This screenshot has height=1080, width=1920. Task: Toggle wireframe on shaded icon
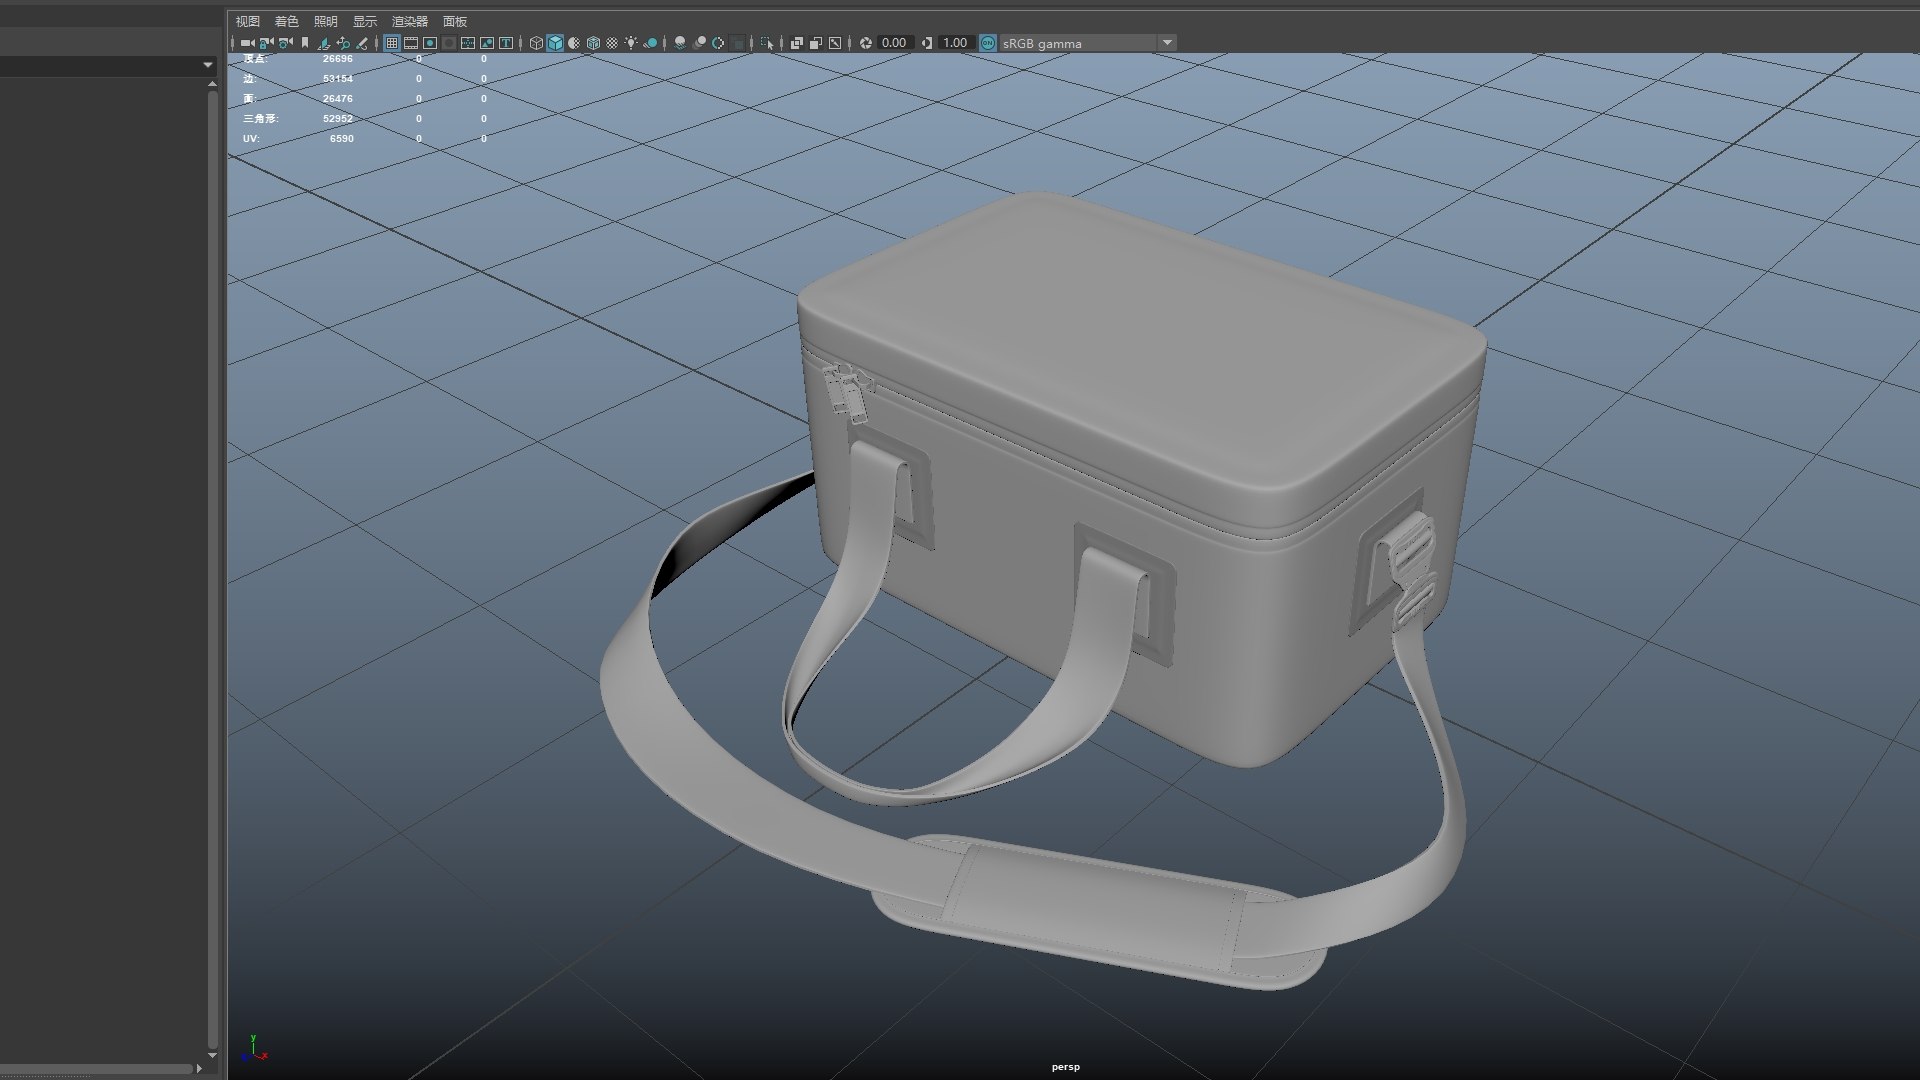tap(593, 43)
